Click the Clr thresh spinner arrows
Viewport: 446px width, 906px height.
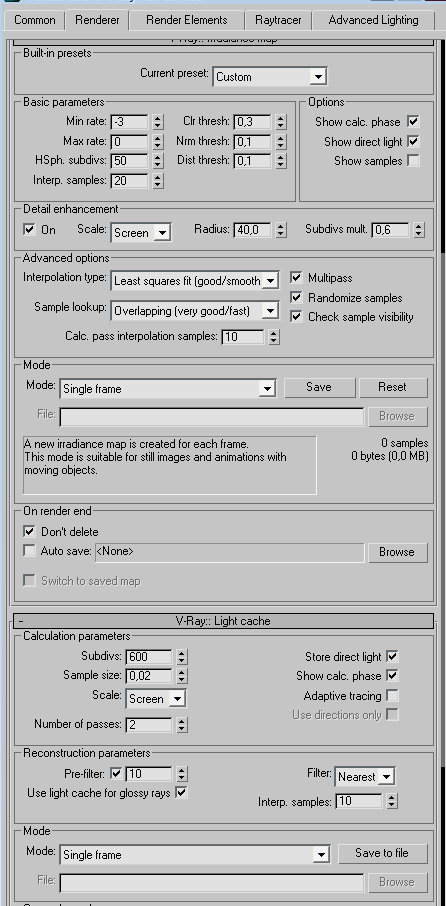point(280,122)
